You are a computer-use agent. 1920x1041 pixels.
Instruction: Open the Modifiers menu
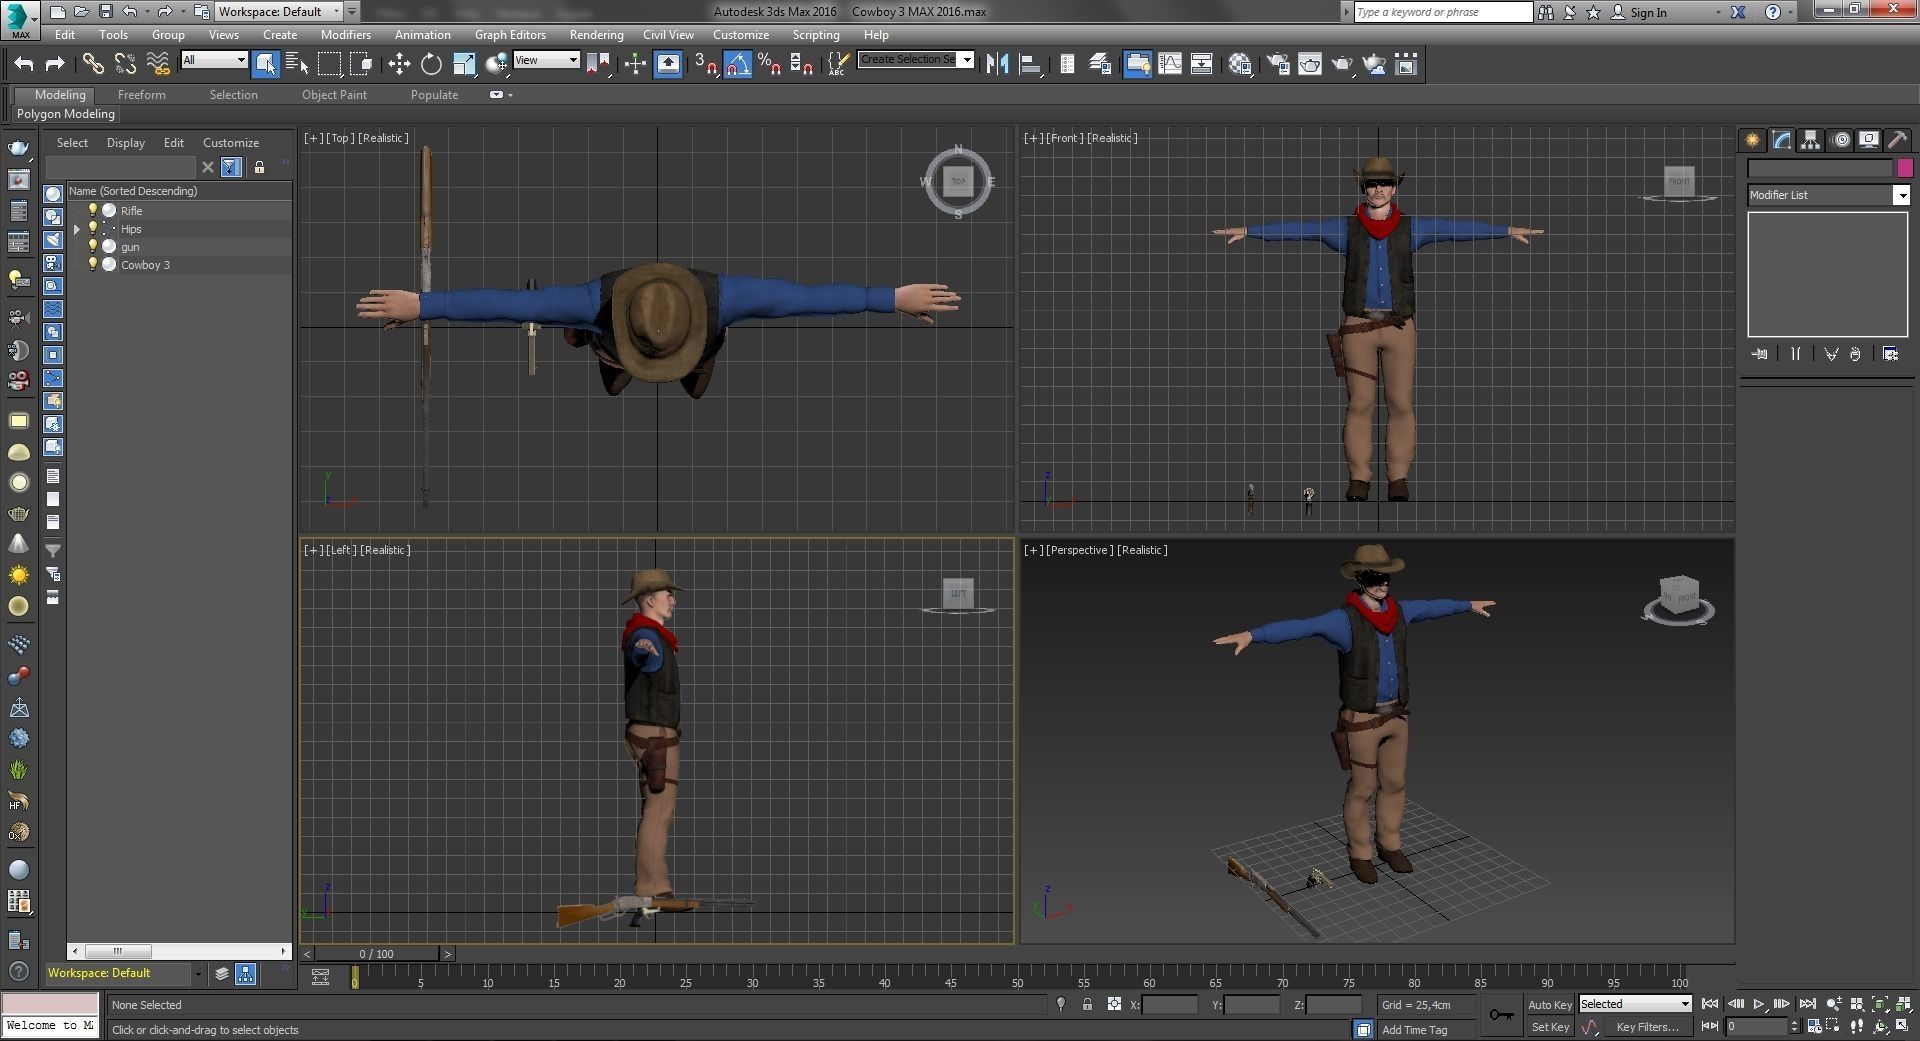(x=346, y=35)
